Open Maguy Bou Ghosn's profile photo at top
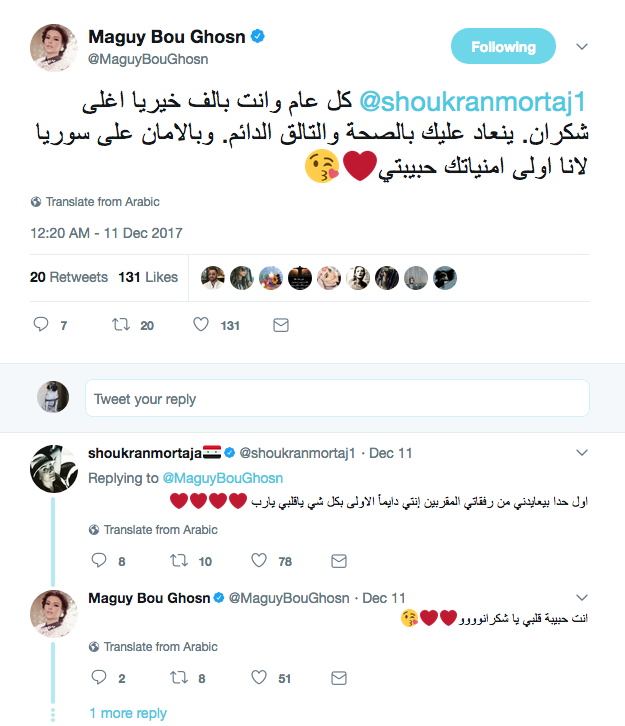The height and width of the screenshot is (726, 625). point(52,46)
